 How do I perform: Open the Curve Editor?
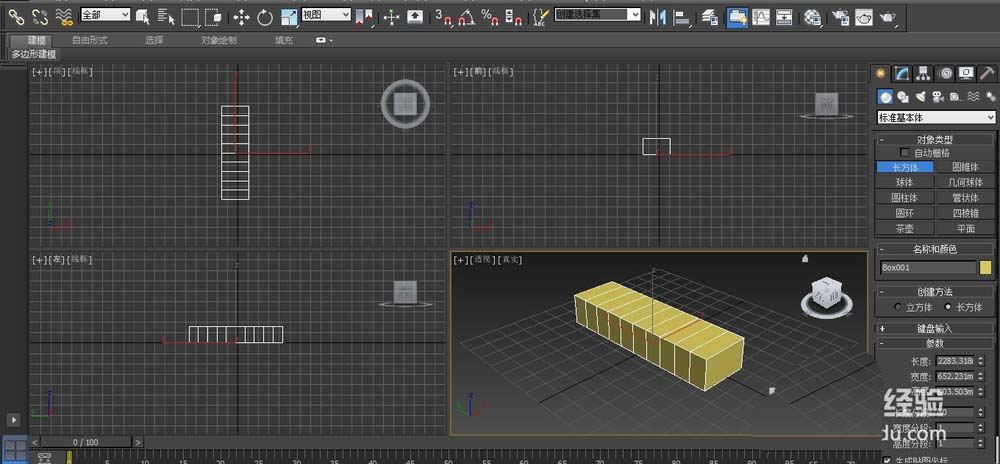click(761, 16)
